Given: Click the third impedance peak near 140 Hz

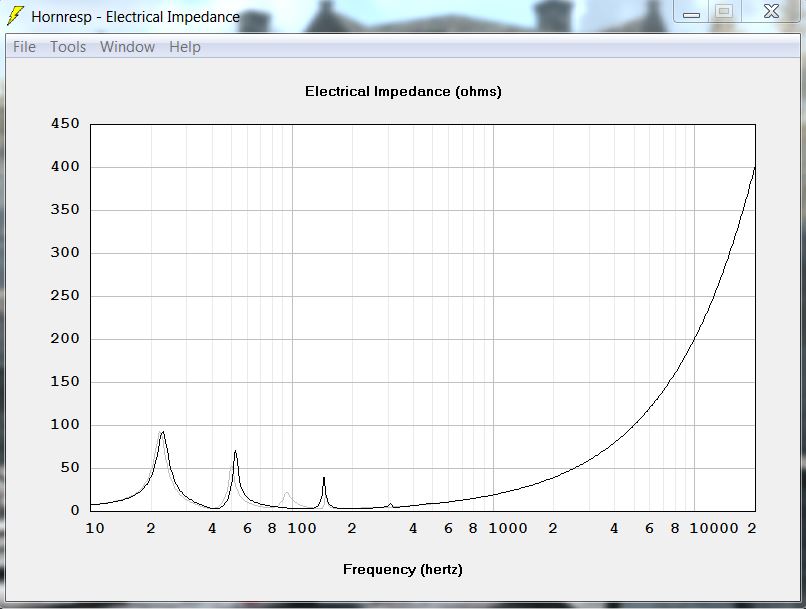Looking at the screenshot, I should coord(324,478).
